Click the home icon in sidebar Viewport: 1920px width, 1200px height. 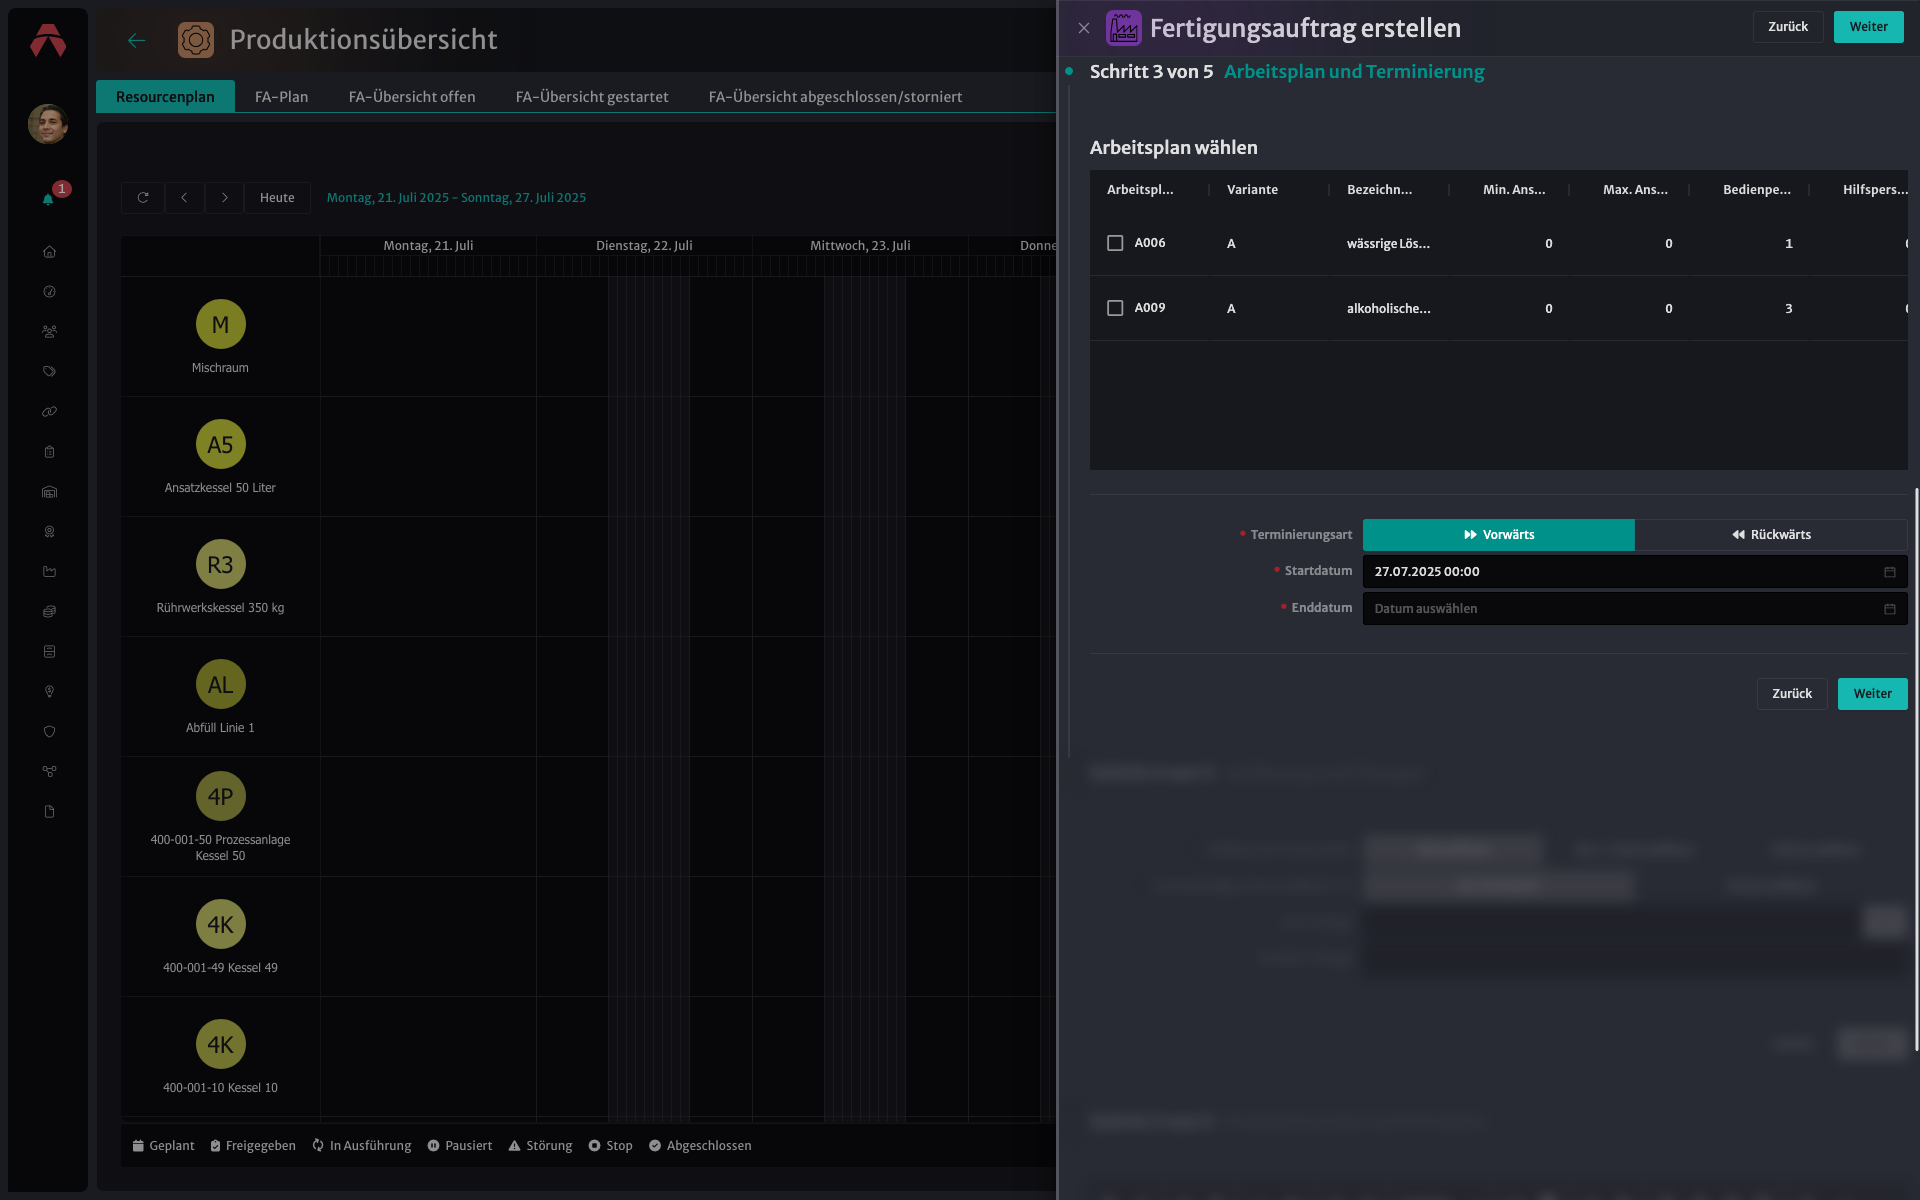coord(49,252)
